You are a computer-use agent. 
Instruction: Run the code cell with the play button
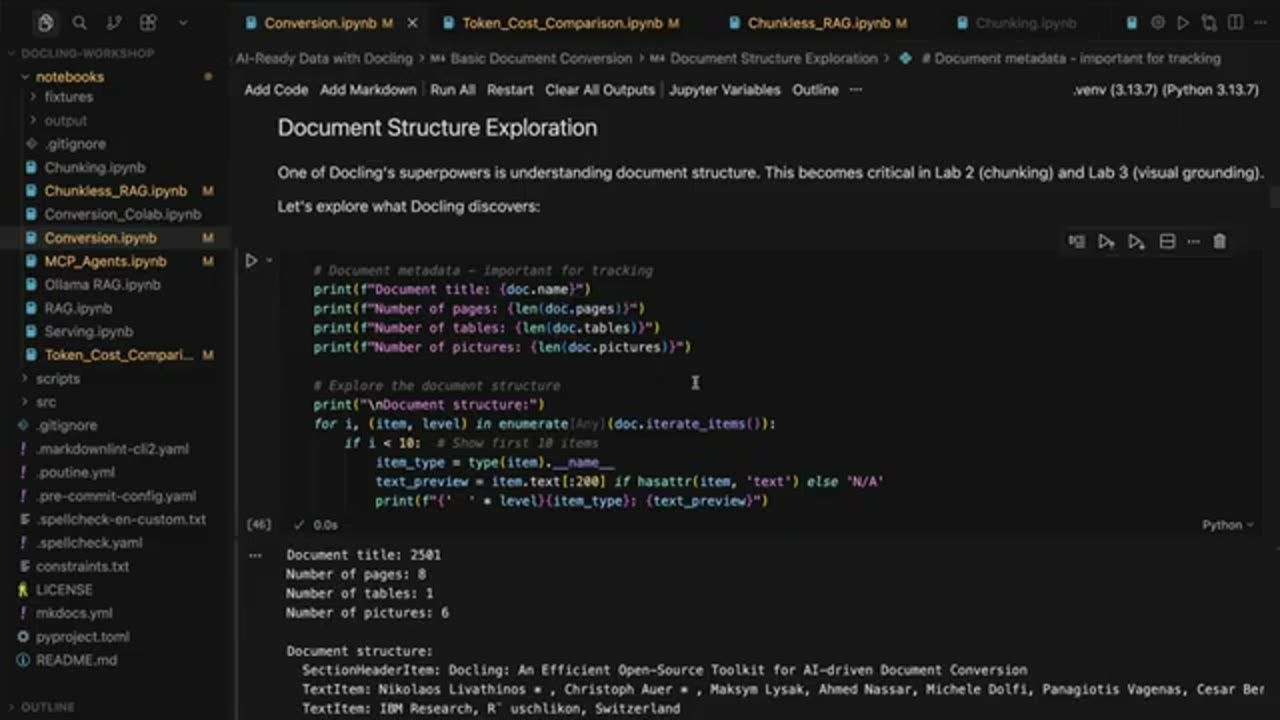point(251,261)
